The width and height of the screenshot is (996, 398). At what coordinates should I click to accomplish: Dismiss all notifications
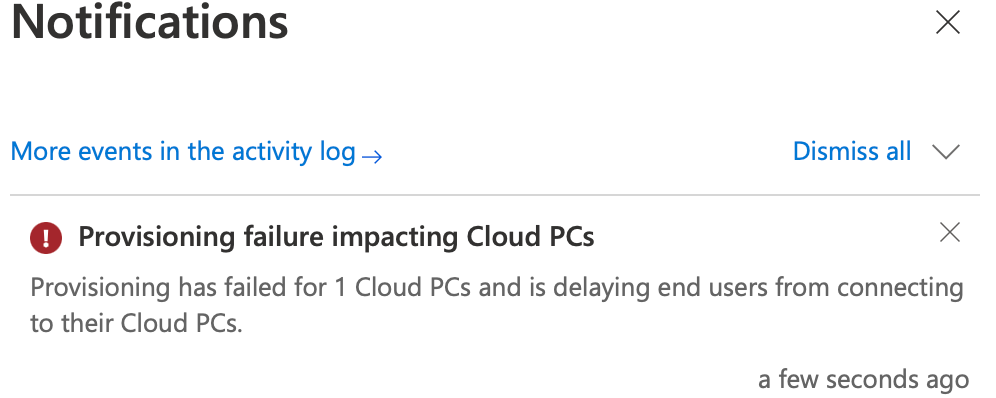click(x=852, y=151)
